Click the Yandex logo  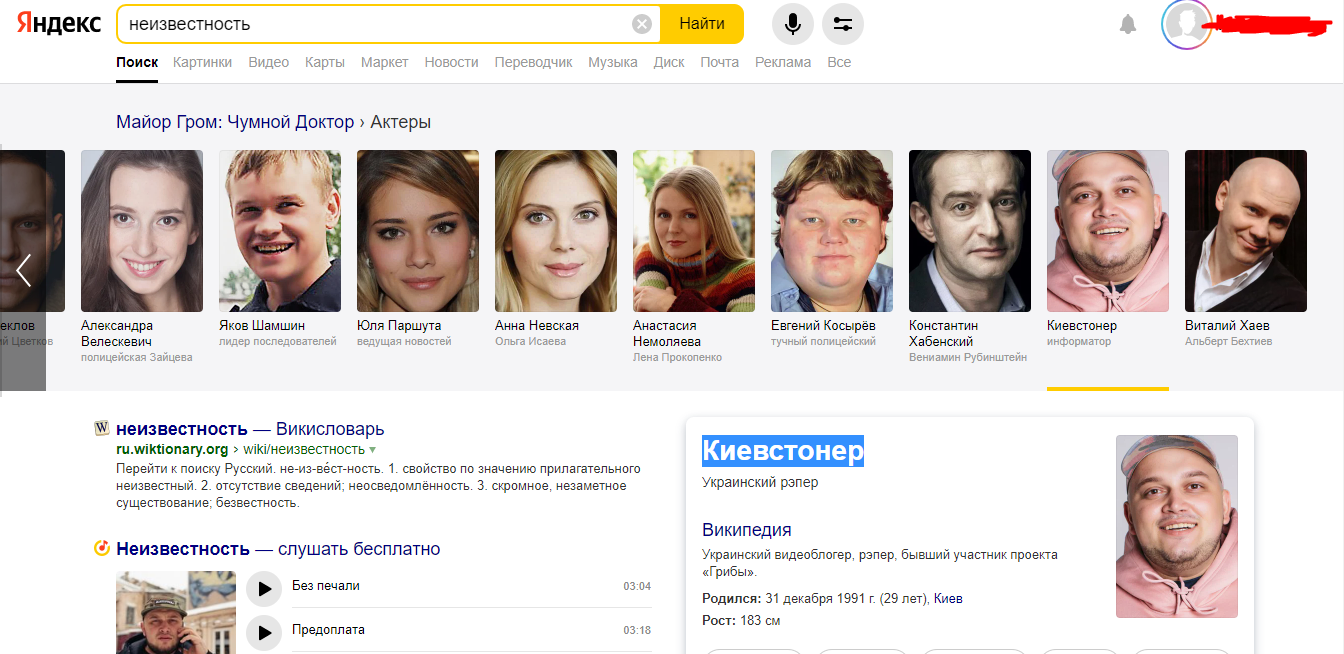(58, 24)
